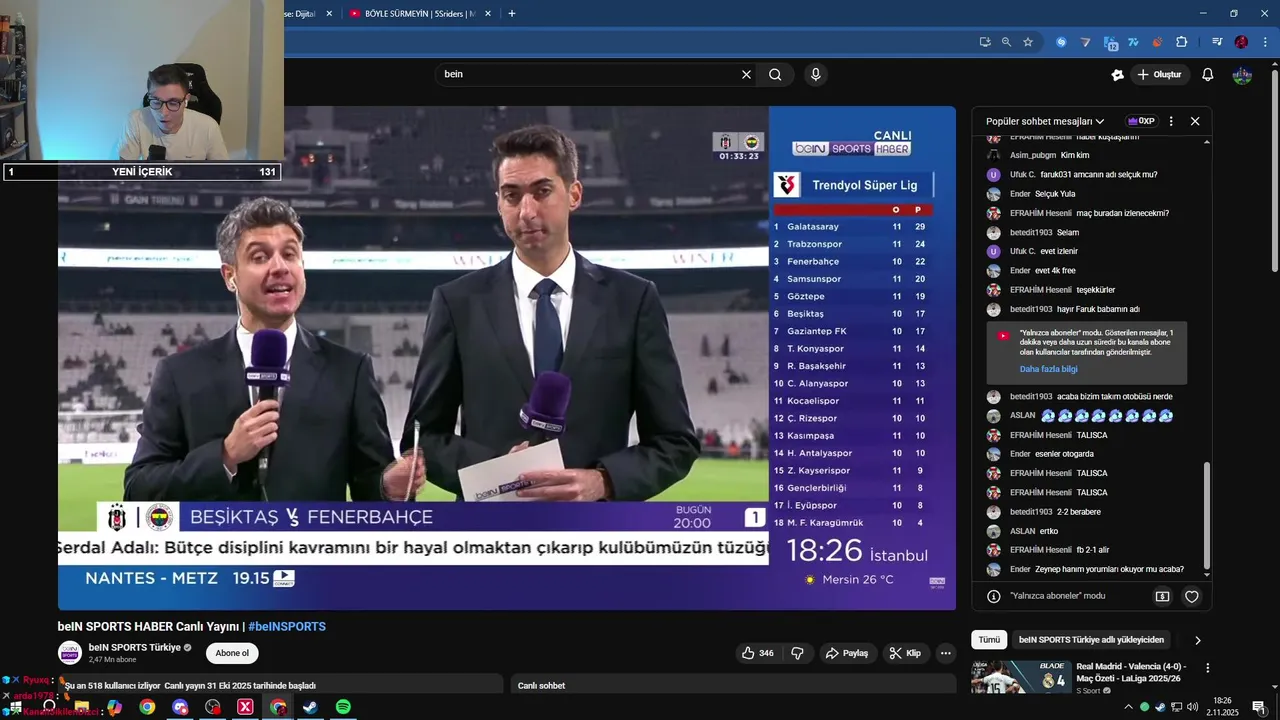Open the Chrome extensions puzzle icon
The image size is (1280, 720).
coord(1181,42)
